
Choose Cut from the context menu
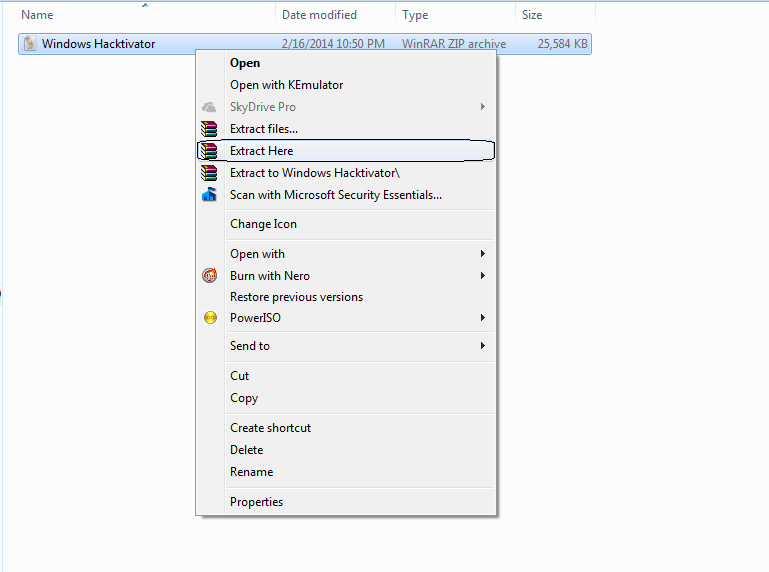[x=346, y=376]
